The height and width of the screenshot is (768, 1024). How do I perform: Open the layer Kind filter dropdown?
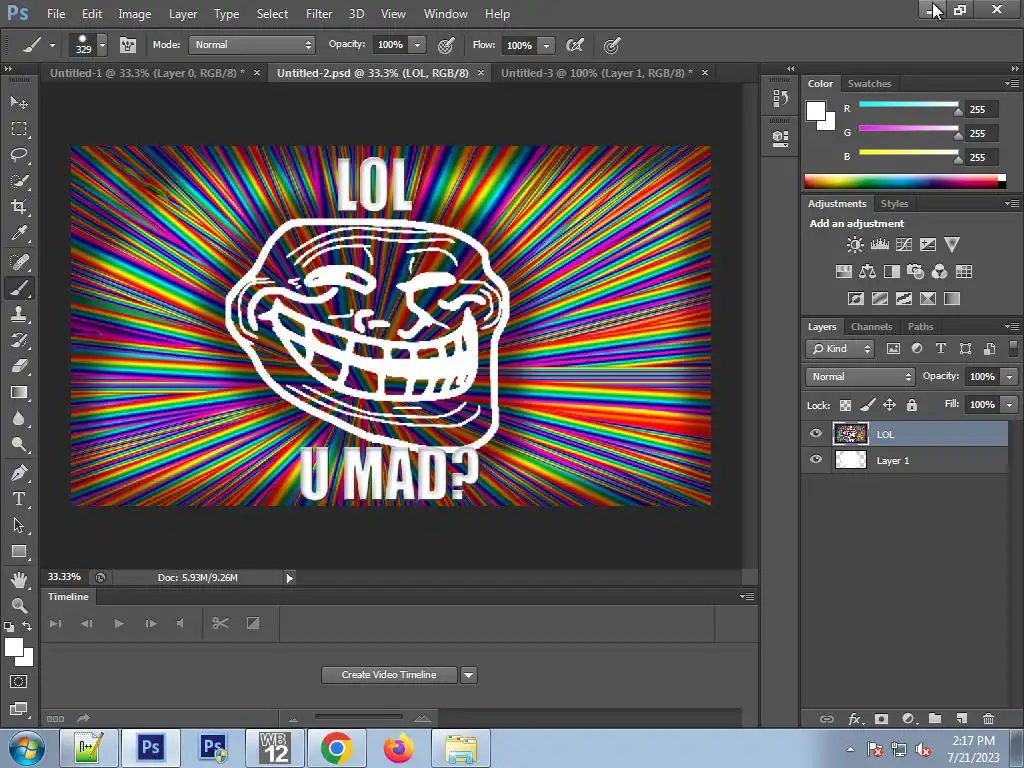tap(840, 349)
